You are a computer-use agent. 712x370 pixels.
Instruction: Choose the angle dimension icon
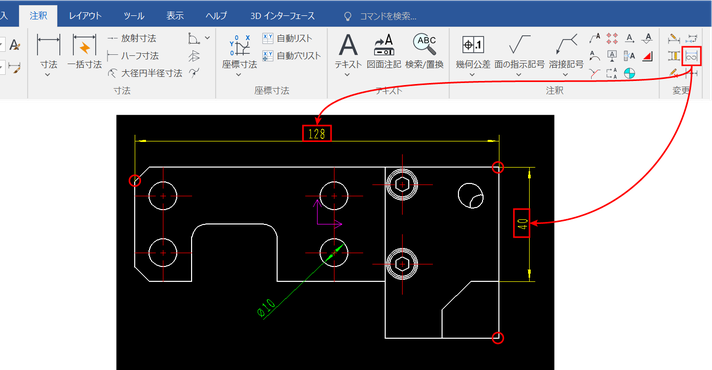tap(194, 39)
